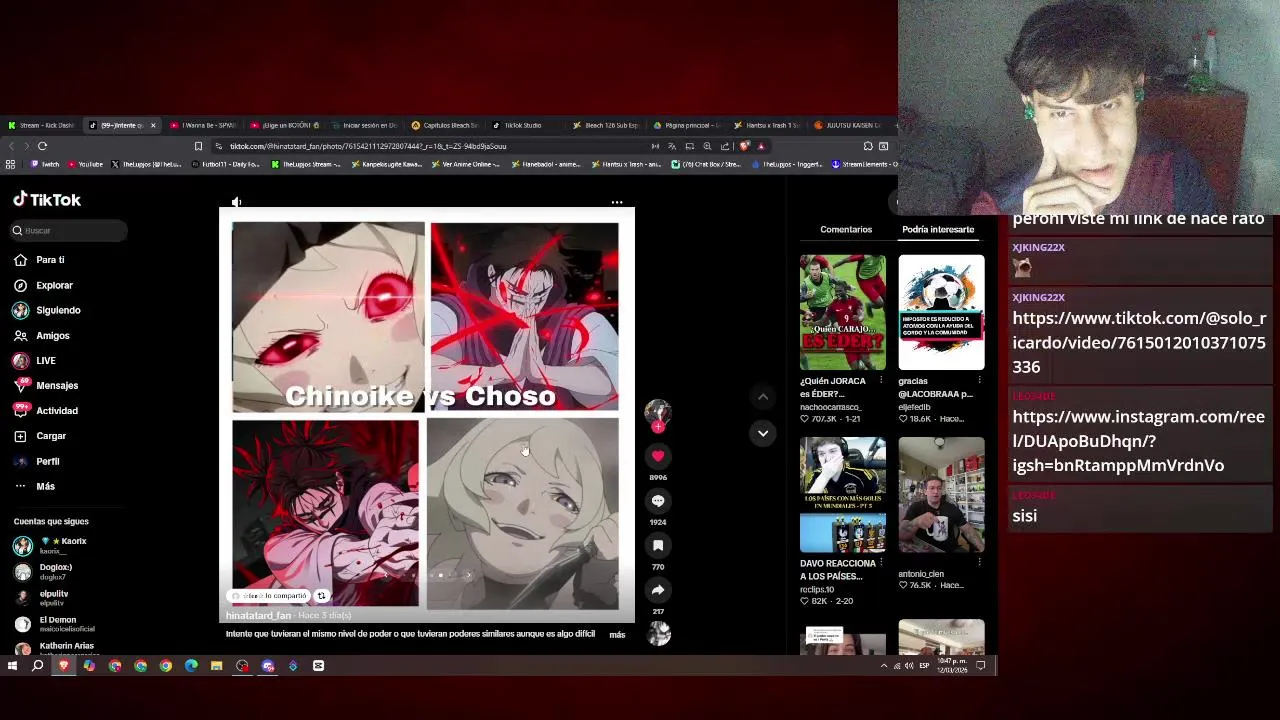The width and height of the screenshot is (1280, 720).
Task: Click the 'lo compartió' repost label
Action: [268, 596]
